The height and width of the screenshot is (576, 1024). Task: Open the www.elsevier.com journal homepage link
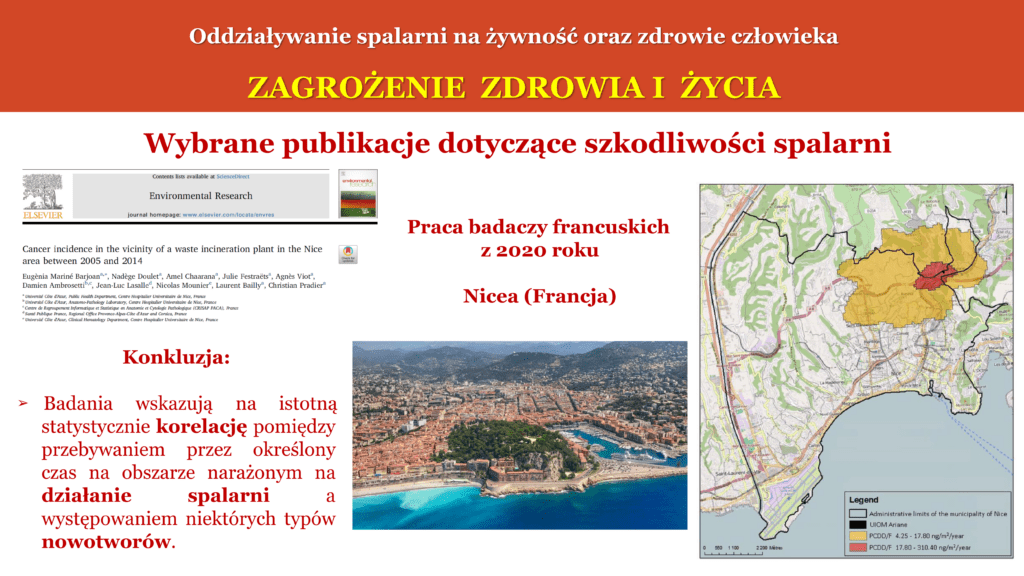click(228, 214)
